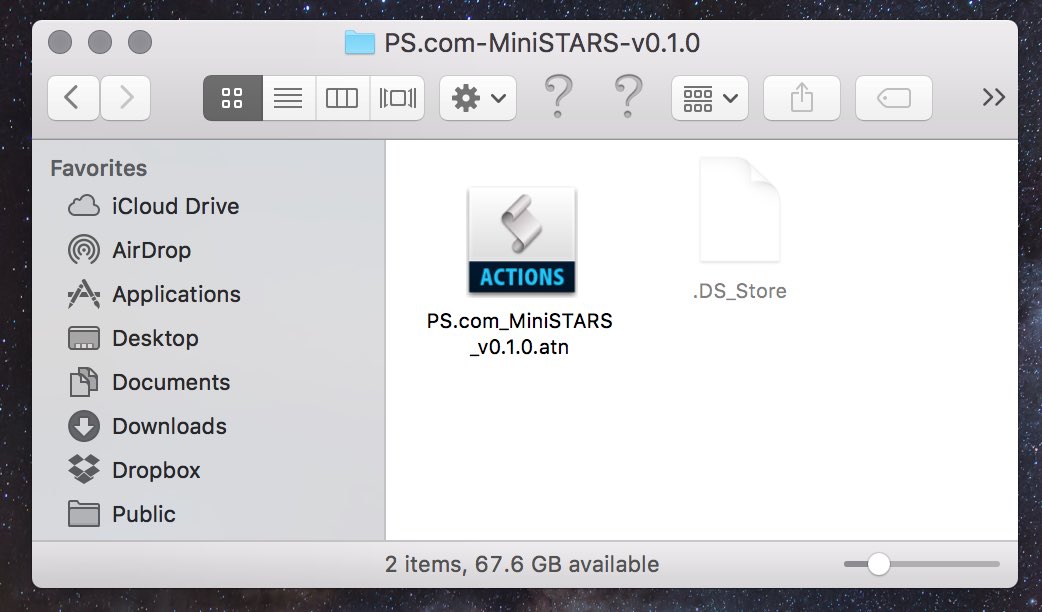1042x612 pixels.
Task: Select the ACTIONS file icon
Action: [522, 241]
